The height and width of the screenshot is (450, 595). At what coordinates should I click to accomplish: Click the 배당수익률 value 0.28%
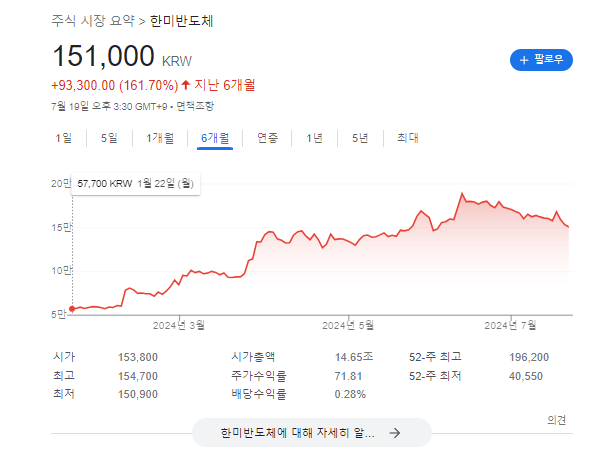click(x=350, y=394)
